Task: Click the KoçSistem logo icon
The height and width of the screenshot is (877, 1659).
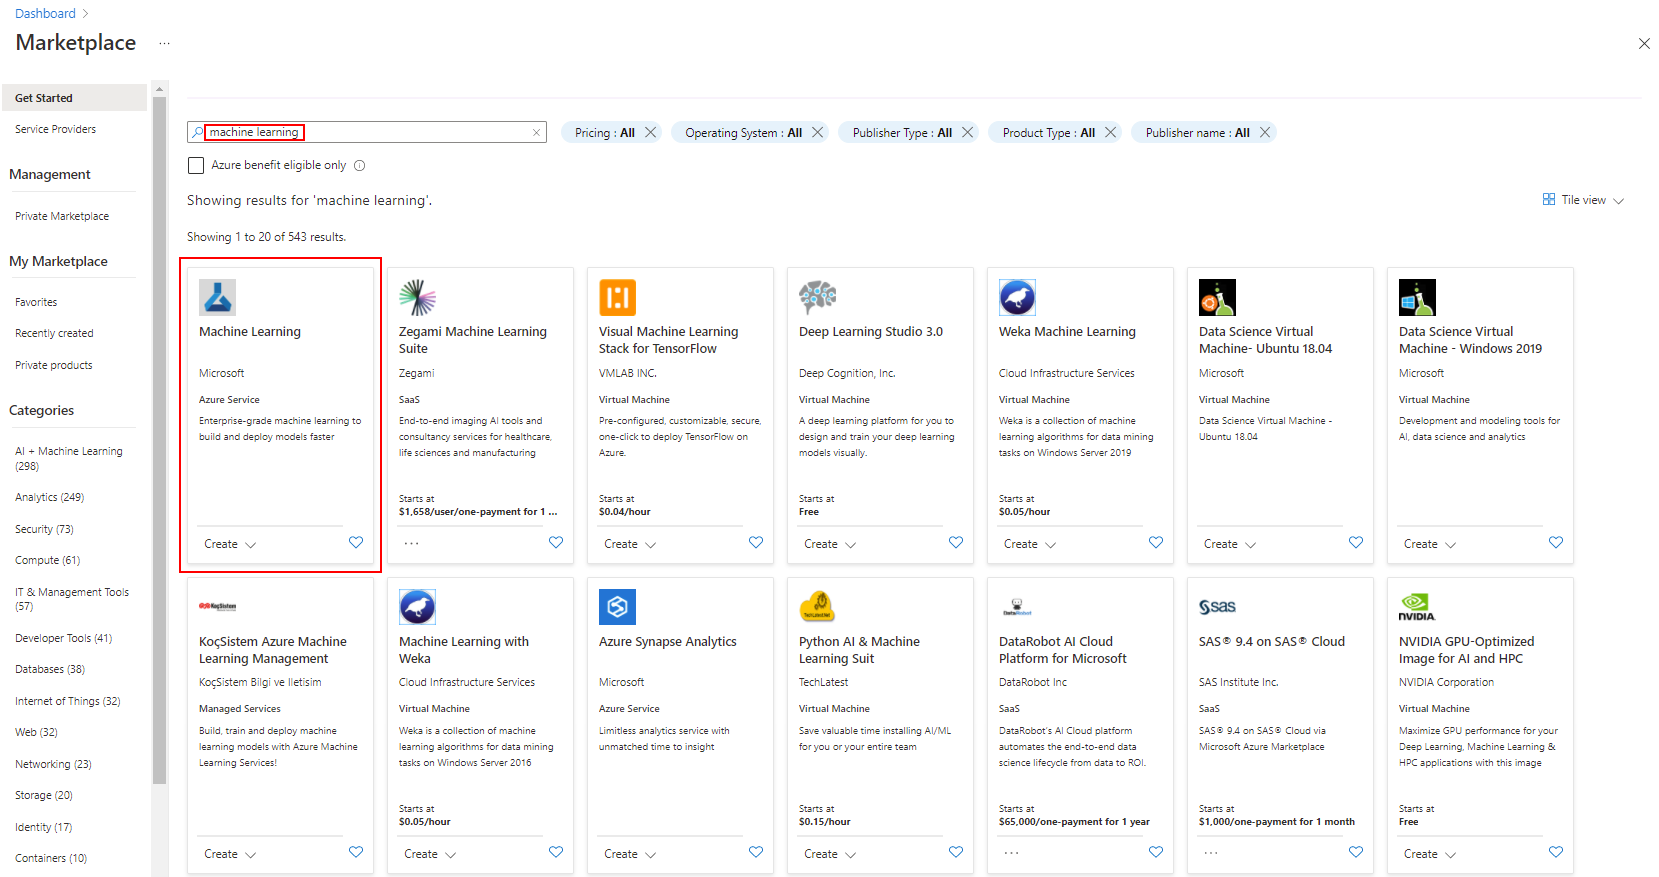Action: click(217, 606)
